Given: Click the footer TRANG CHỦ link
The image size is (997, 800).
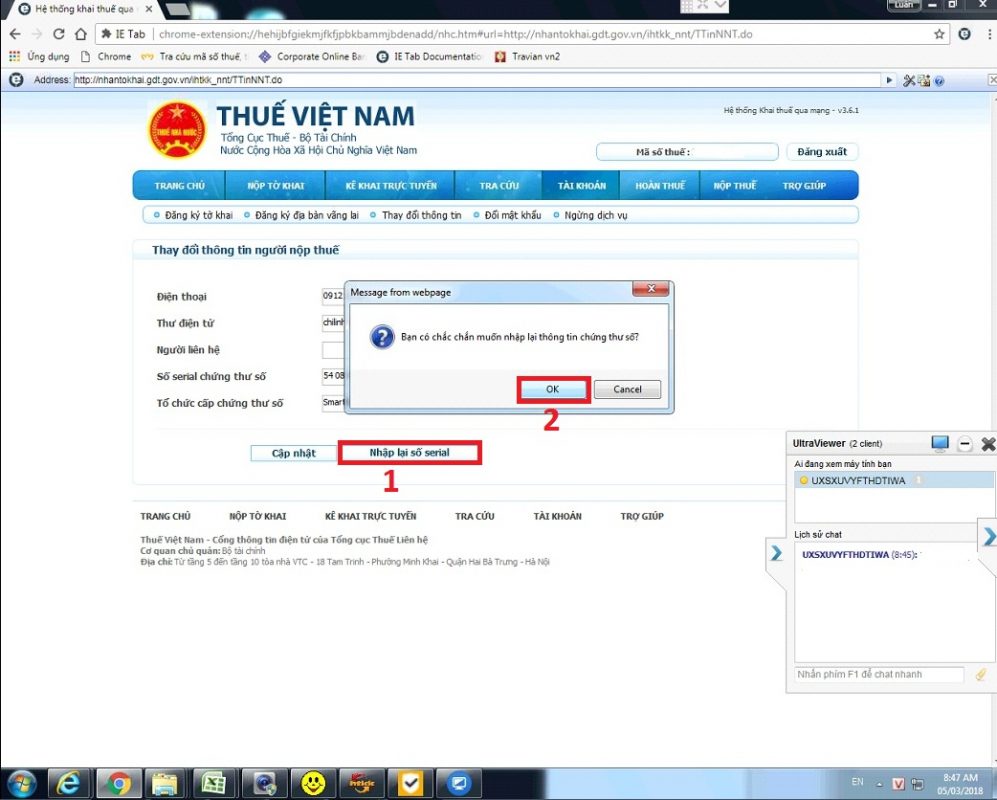Looking at the screenshot, I should [x=165, y=516].
